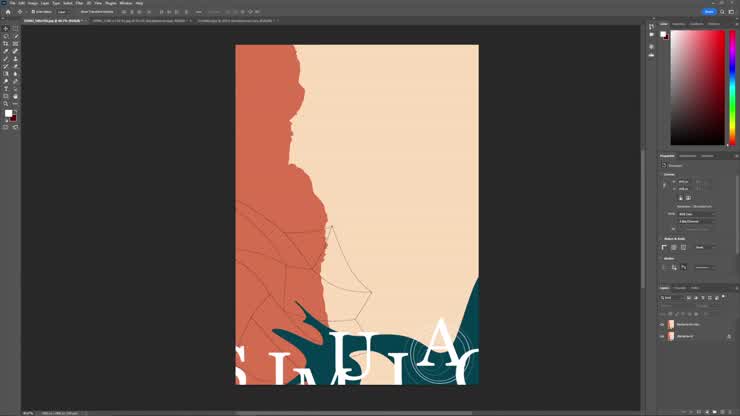740x416 pixels.
Task: Open the RGB Color mode dropdown
Action: tap(696, 214)
